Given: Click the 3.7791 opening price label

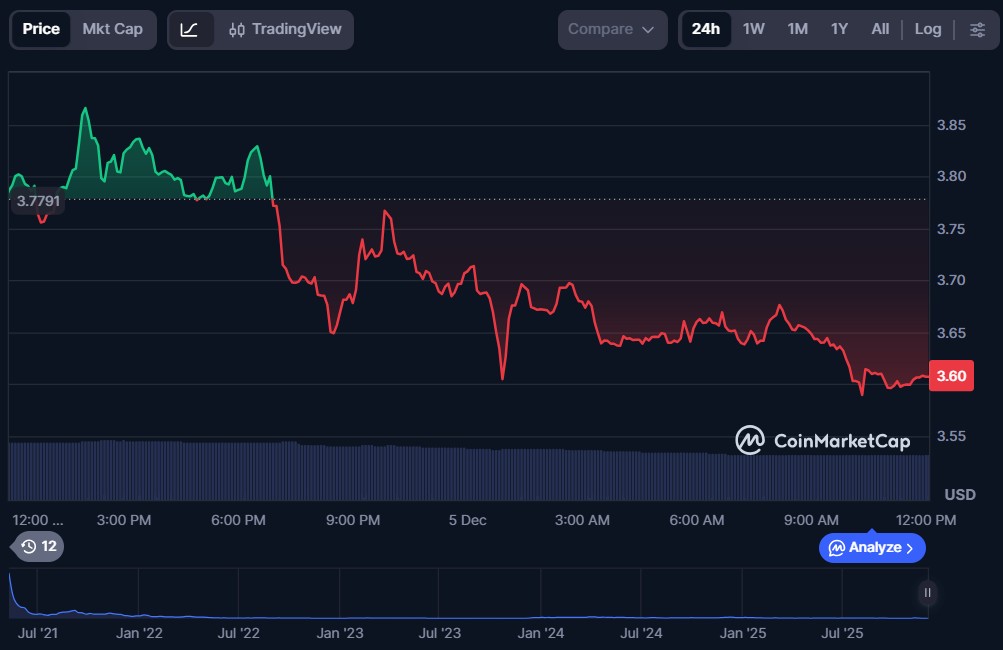Looking at the screenshot, I should tap(37, 201).
